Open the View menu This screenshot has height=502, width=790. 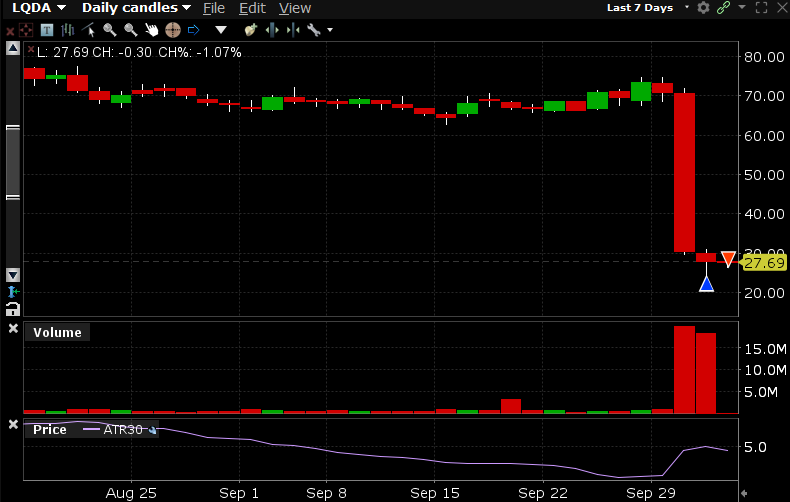(x=295, y=8)
